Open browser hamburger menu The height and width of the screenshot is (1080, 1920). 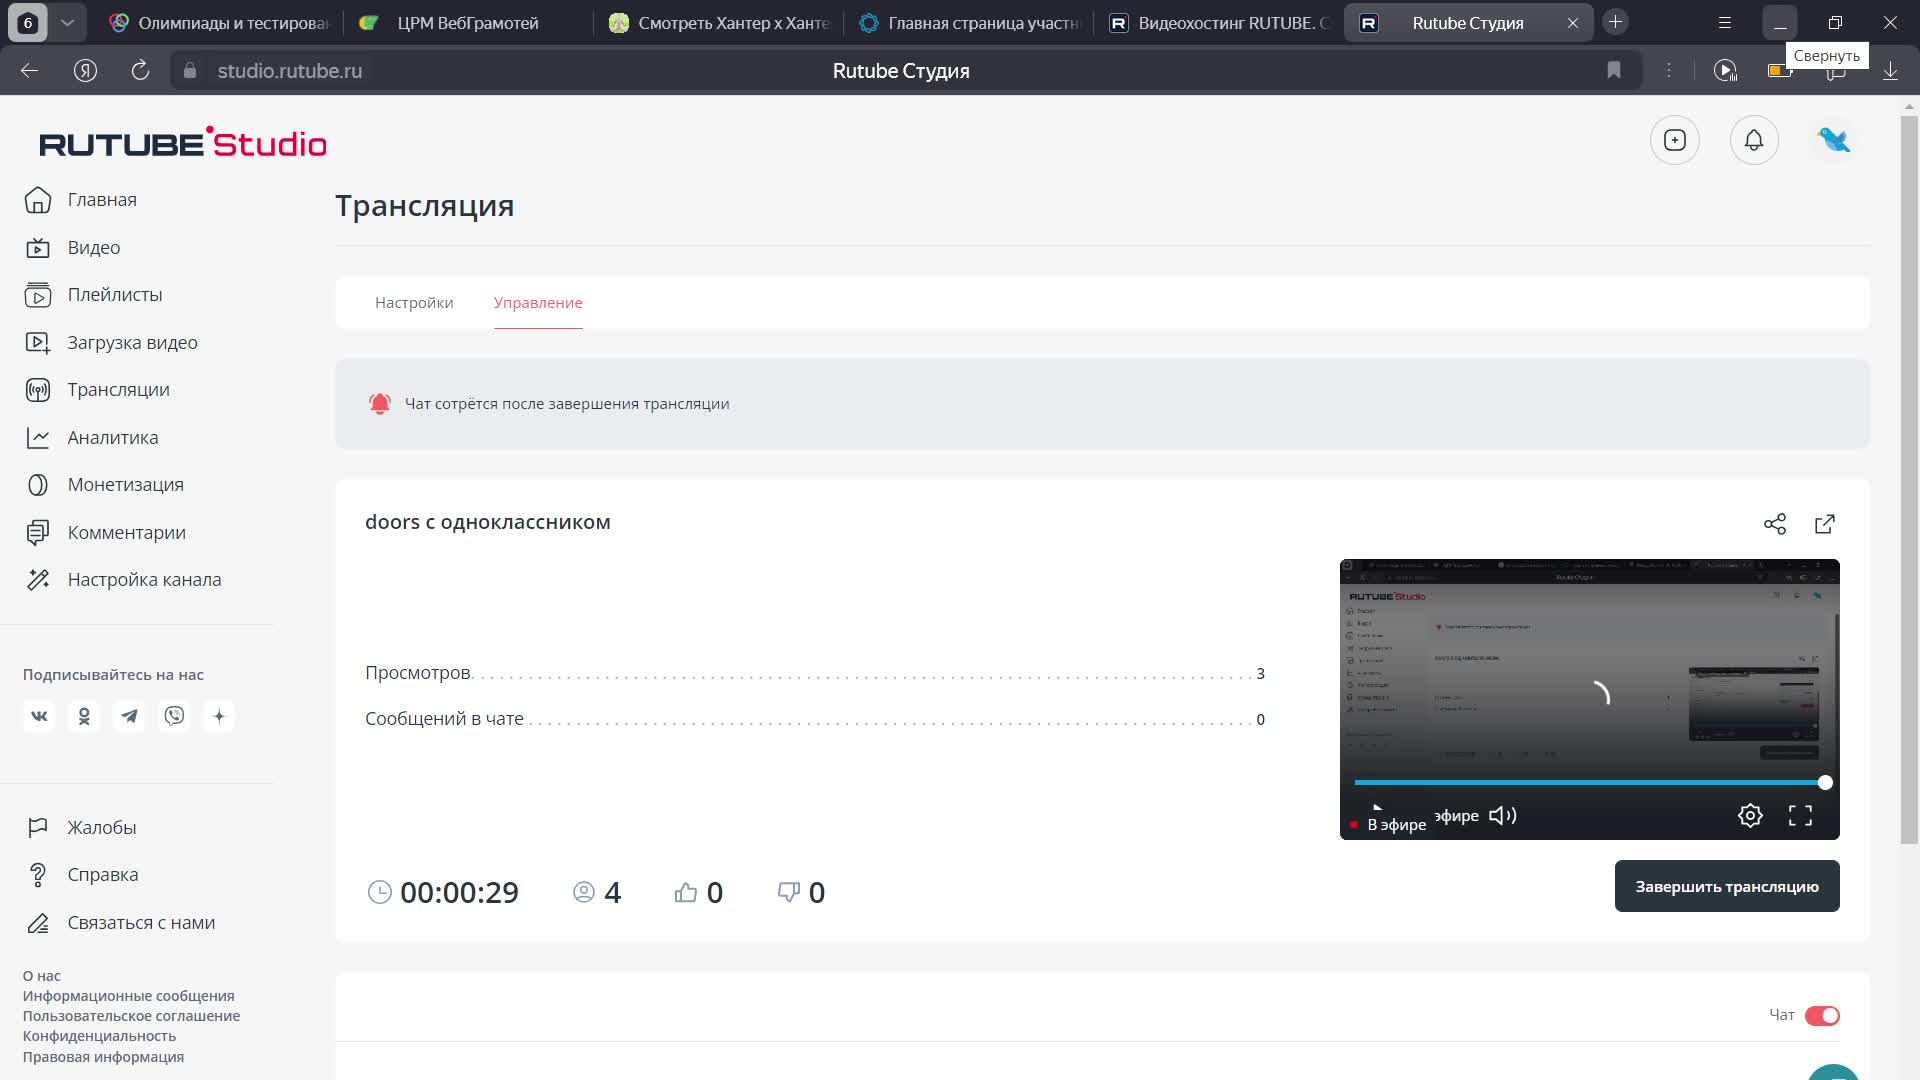(x=1724, y=22)
